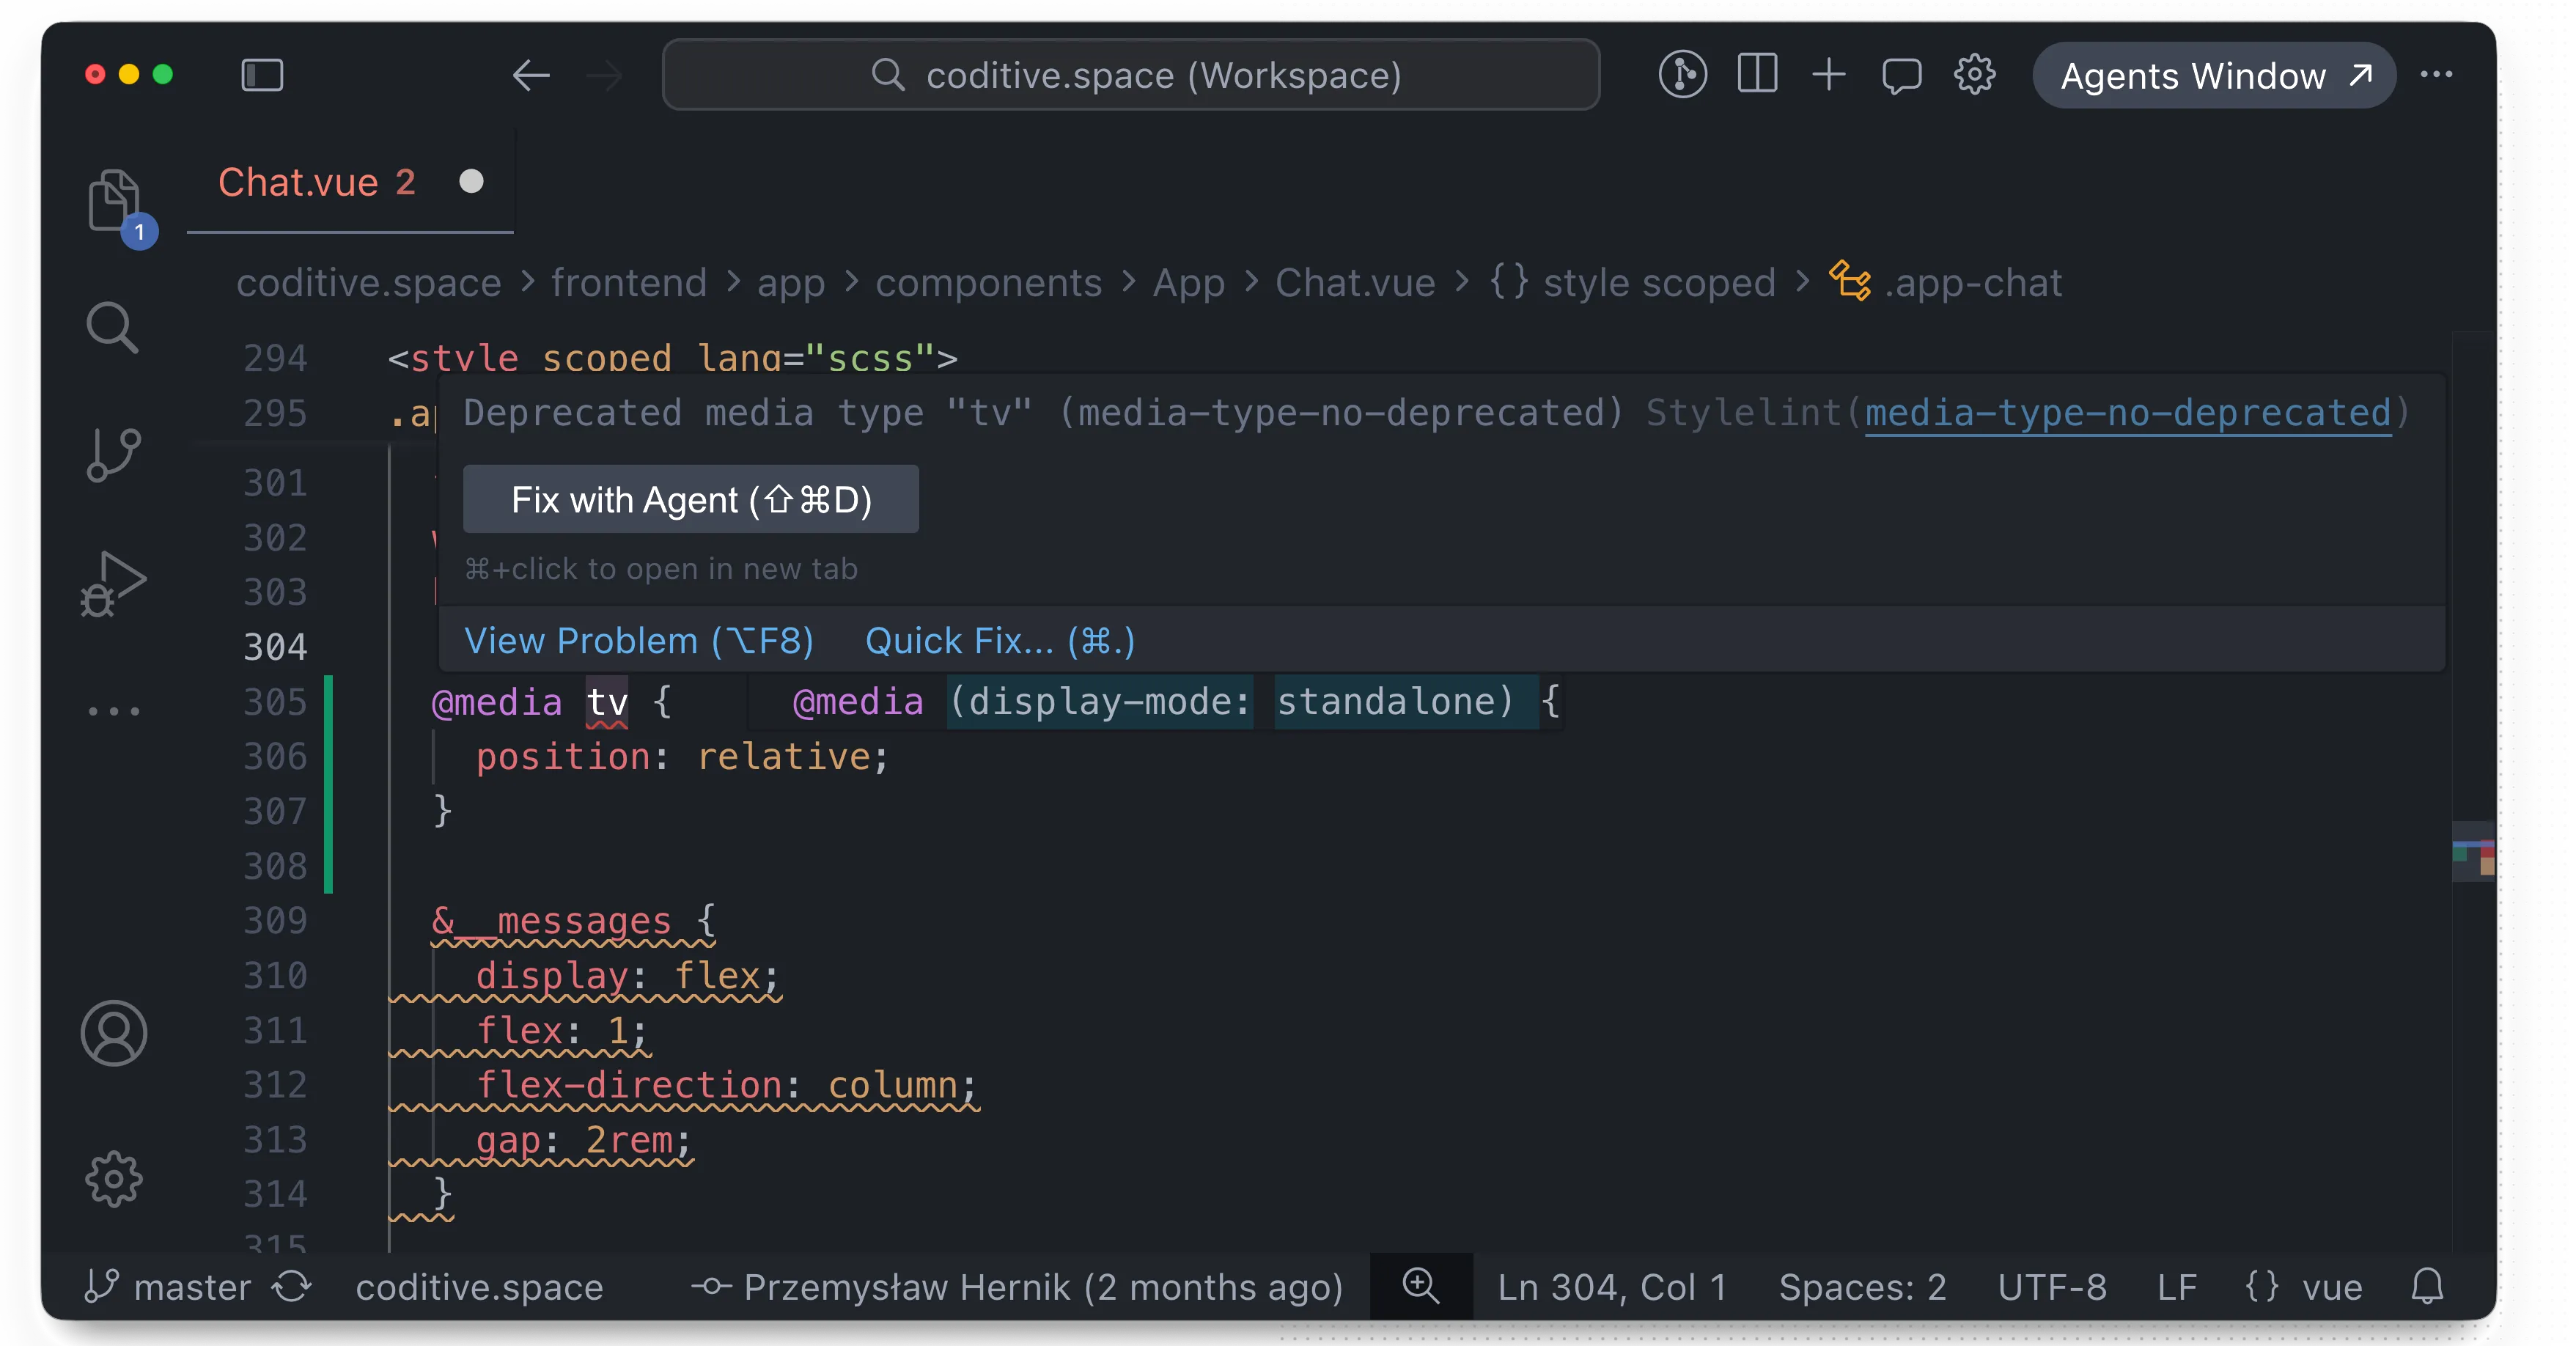Go forward with the right arrow
This screenshot has height=1346, width=2576.
click(x=603, y=75)
